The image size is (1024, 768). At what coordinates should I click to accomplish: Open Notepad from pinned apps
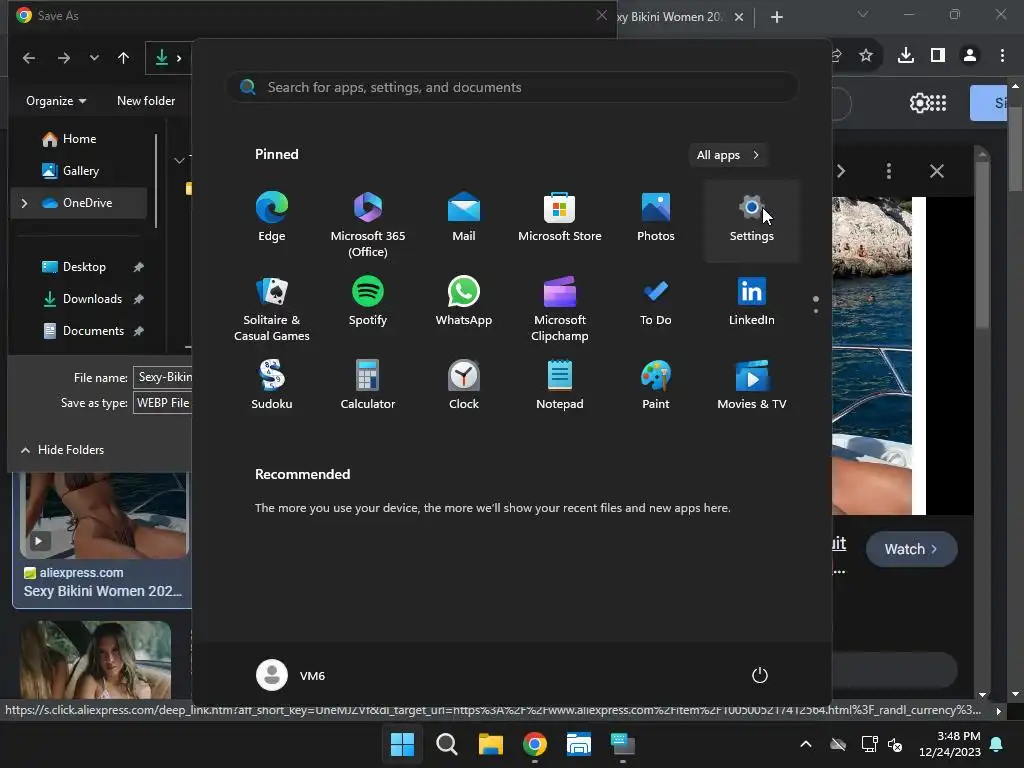[560, 385]
